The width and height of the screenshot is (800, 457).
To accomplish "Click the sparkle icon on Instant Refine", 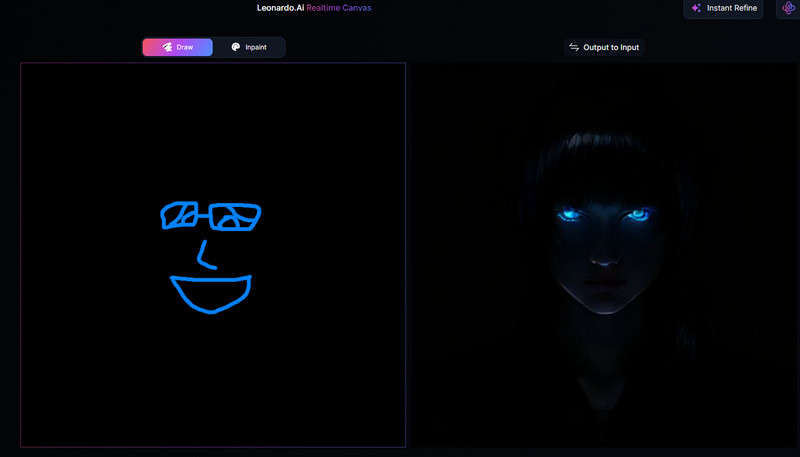I will [696, 8].
